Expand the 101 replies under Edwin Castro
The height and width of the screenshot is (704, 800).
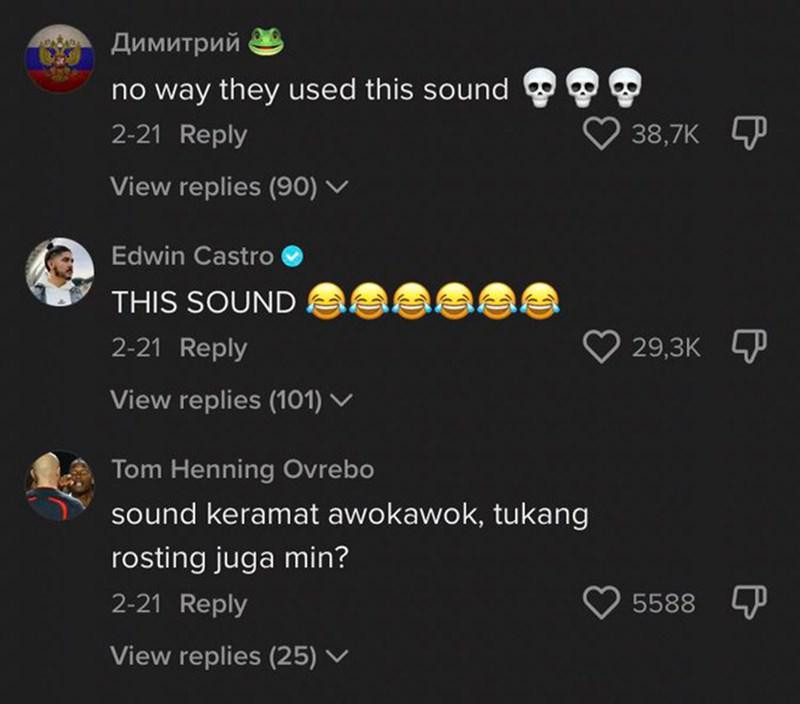(232, 400)
